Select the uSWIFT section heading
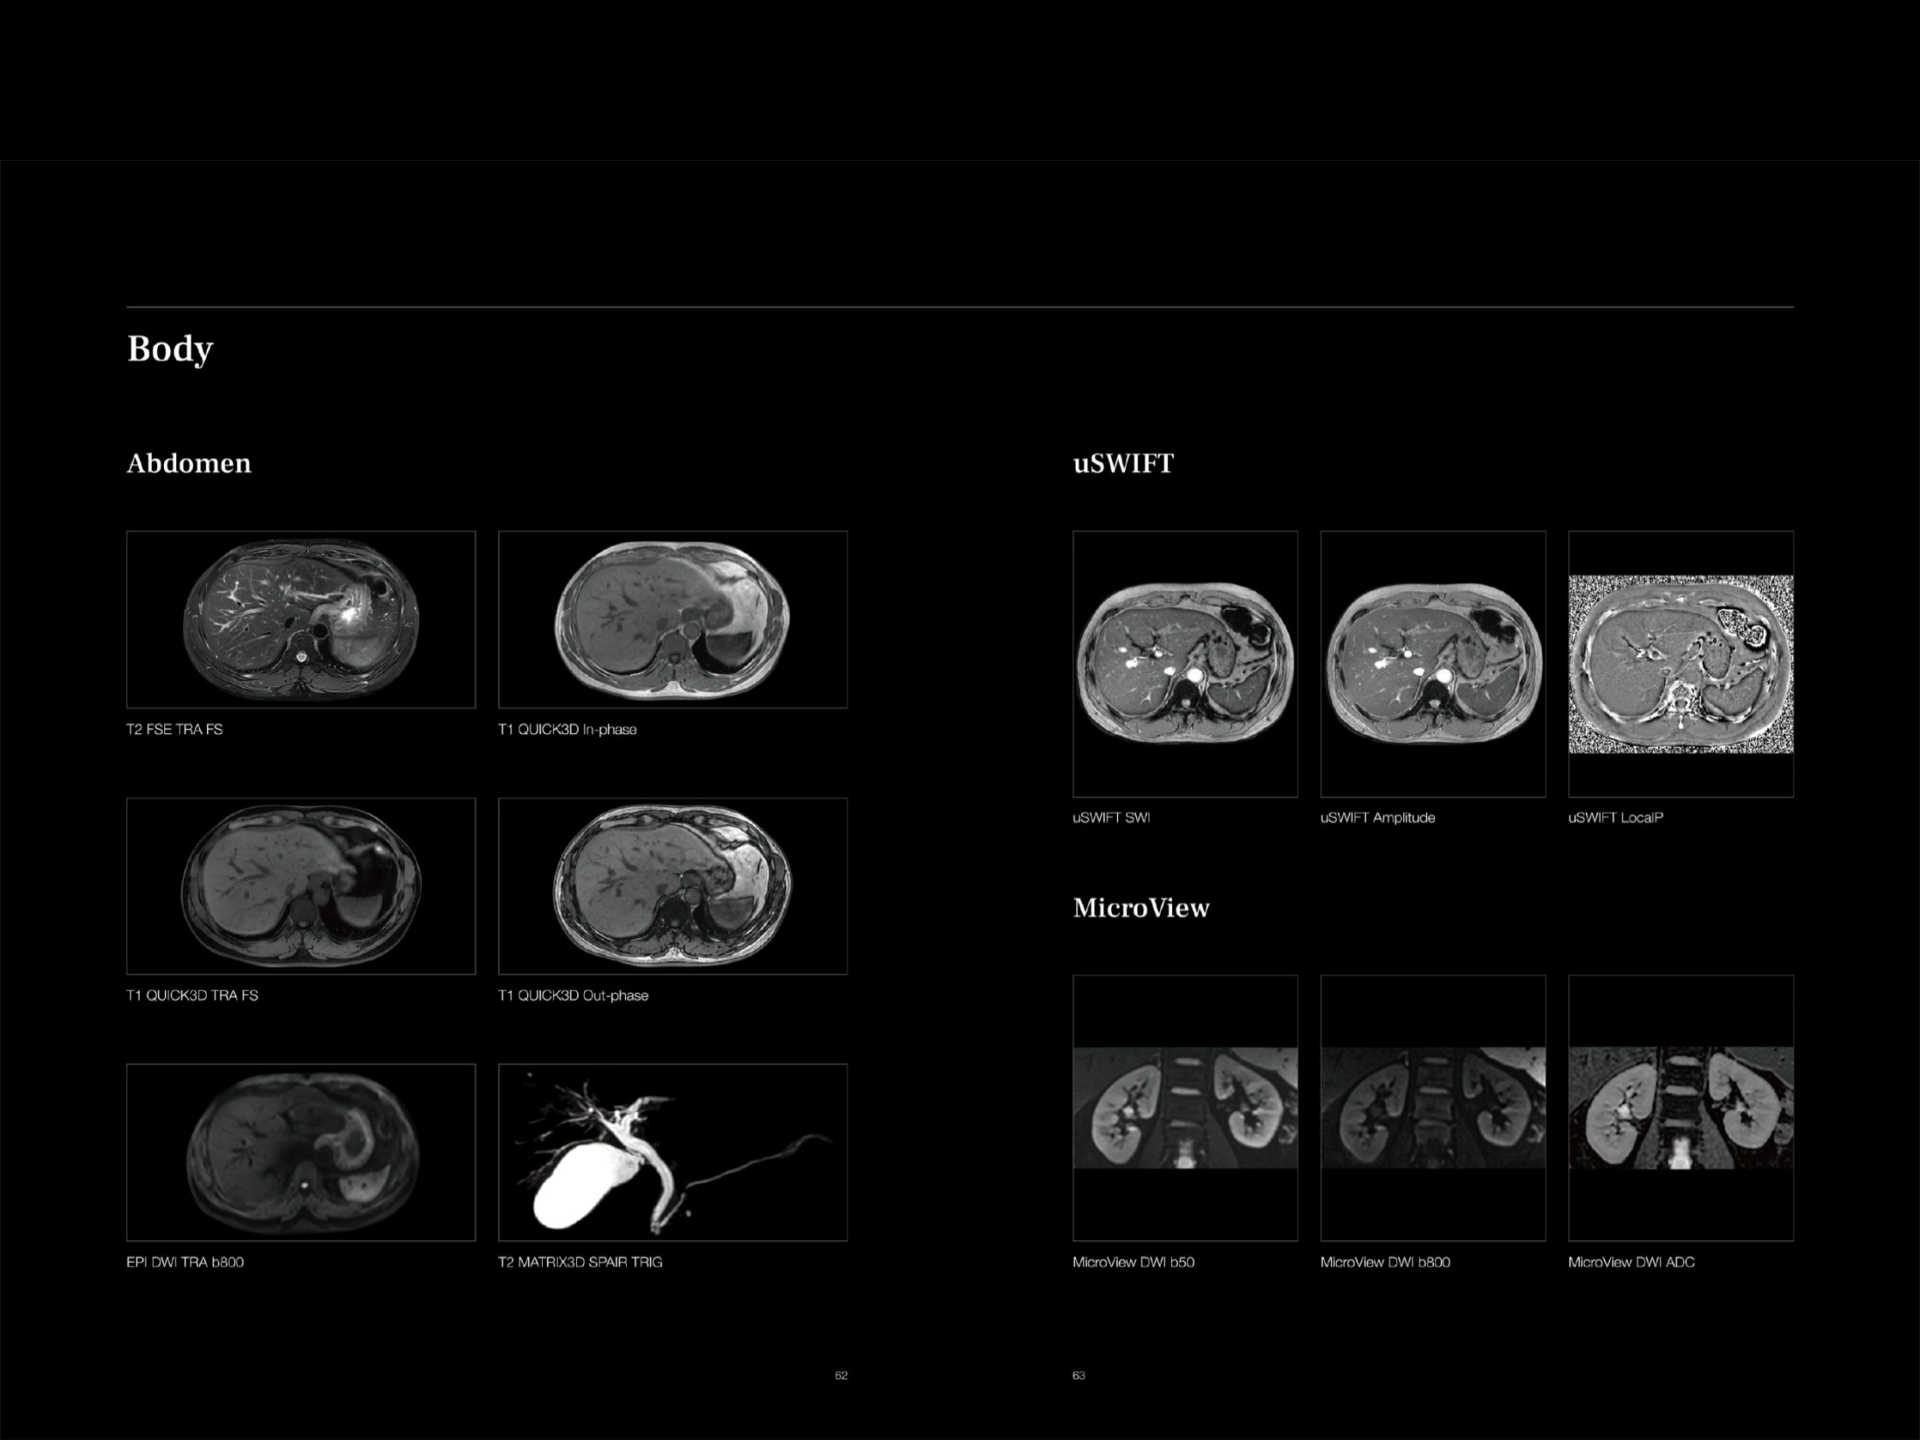The width and height of the screenshot is (1920, 1440). pos(1124,463)
